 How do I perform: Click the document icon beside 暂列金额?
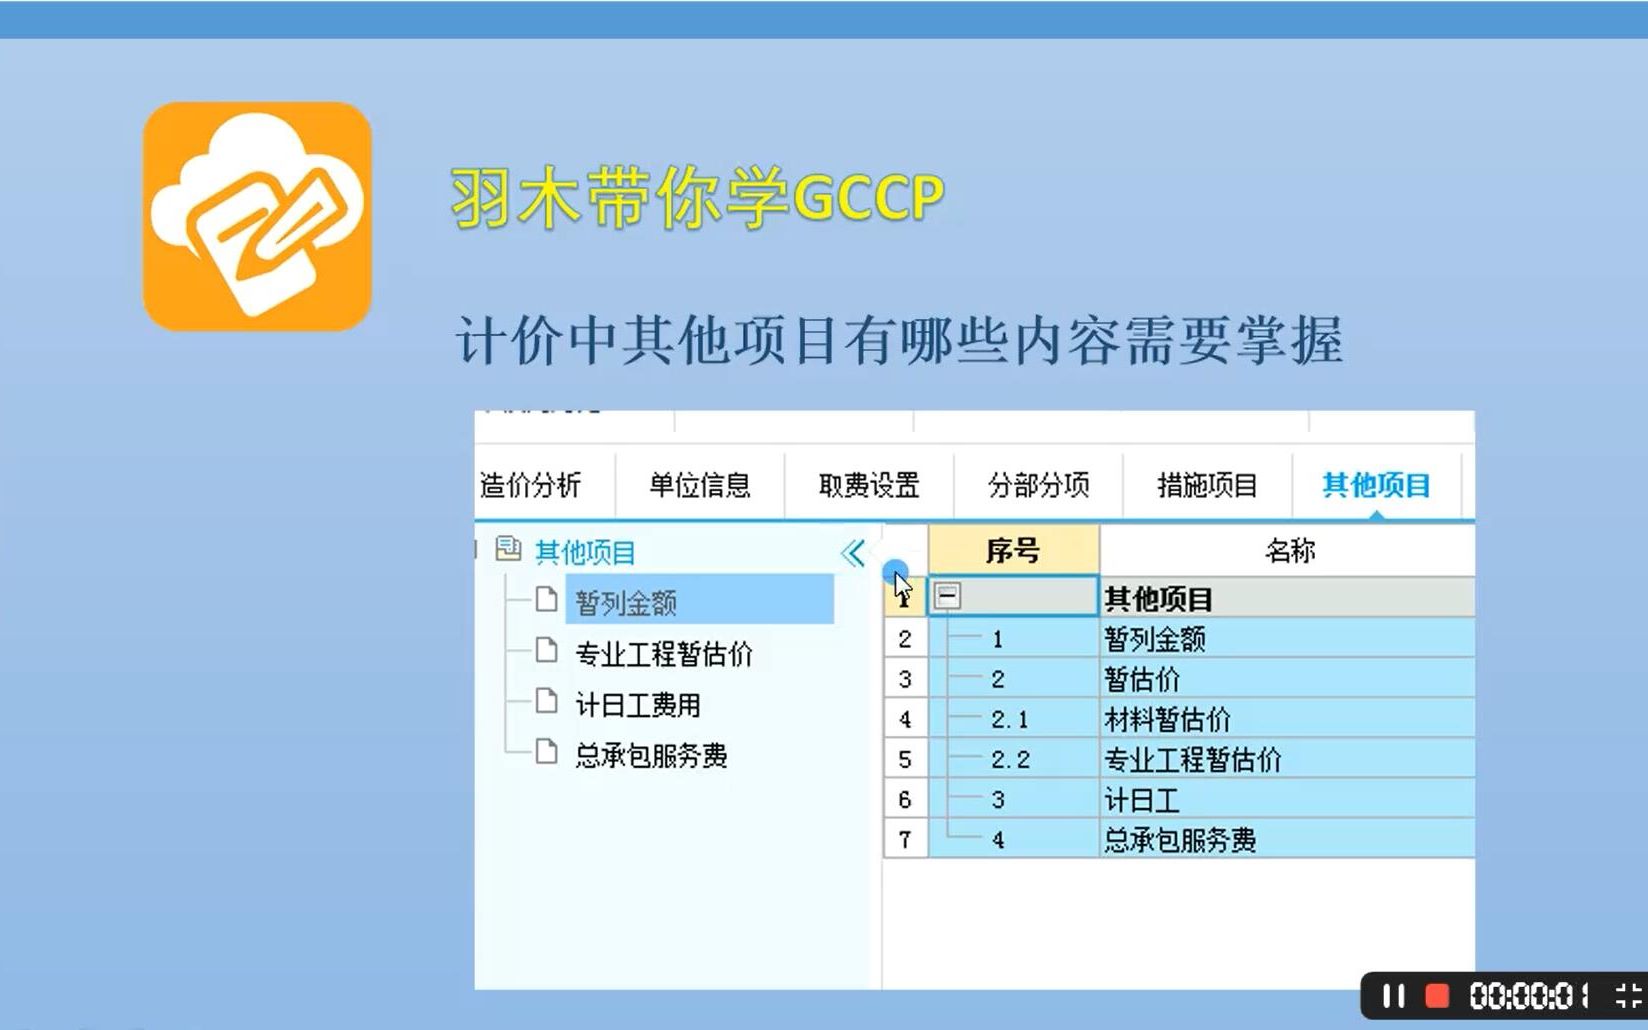pyautogui.click(x=546, y=600)
